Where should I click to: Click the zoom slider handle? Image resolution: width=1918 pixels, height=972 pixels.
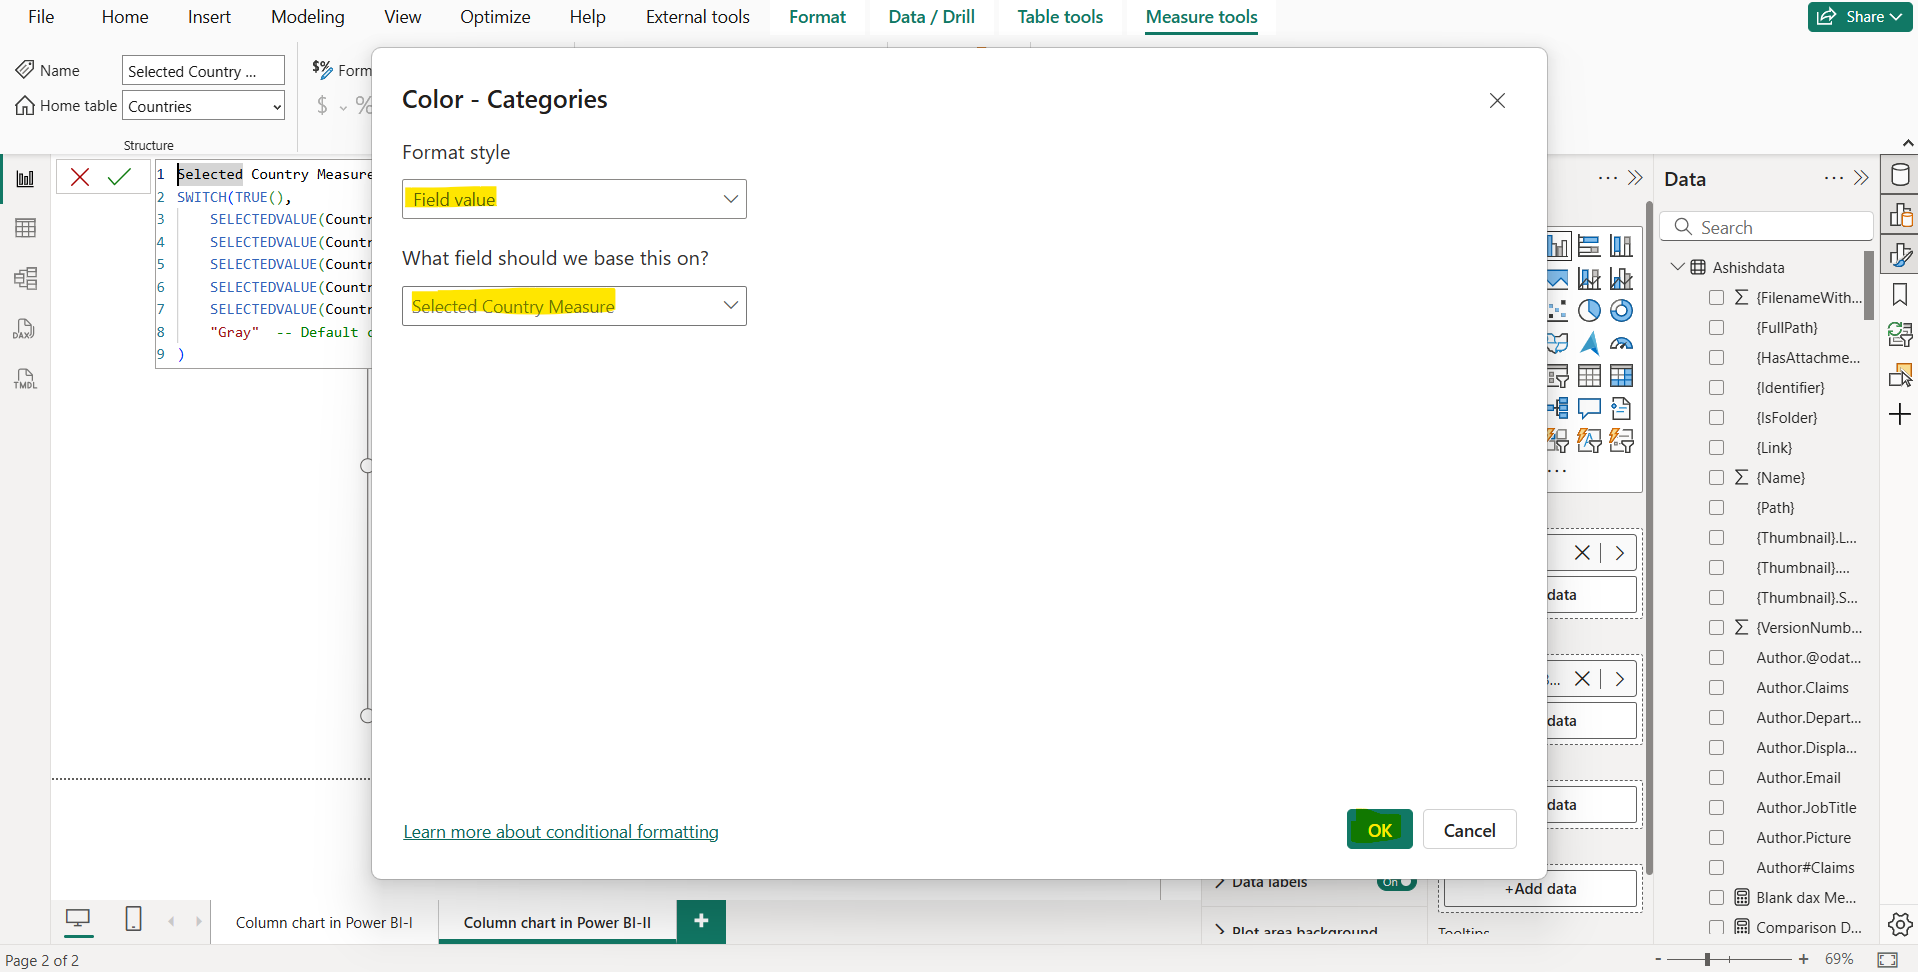click(1707, 959)
